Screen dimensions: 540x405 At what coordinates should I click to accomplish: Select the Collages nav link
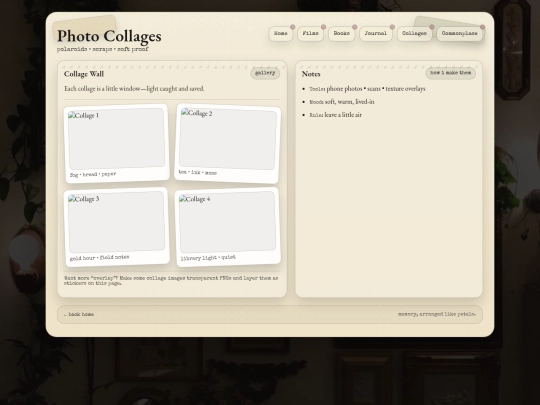[x=415, y=34]
